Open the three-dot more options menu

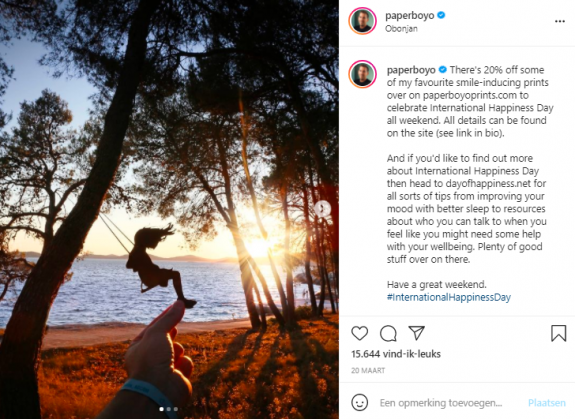click(x=560, y=21)
